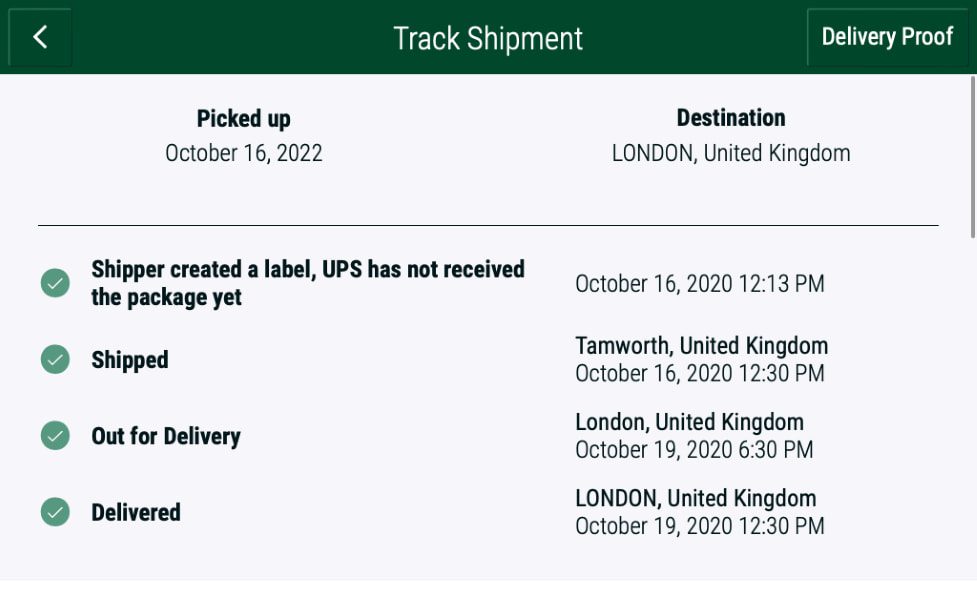Click the checkmark next to the label-created status
The width and height of the screenshot is (977, 600).
(53, 283)
